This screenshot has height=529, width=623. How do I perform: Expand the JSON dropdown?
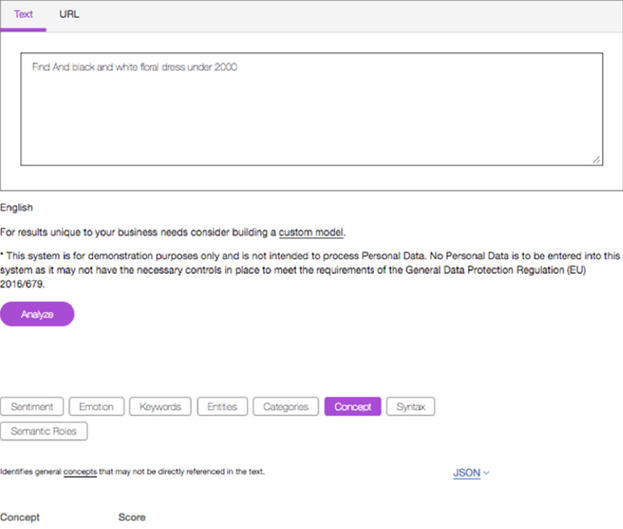tap(471, 473)
